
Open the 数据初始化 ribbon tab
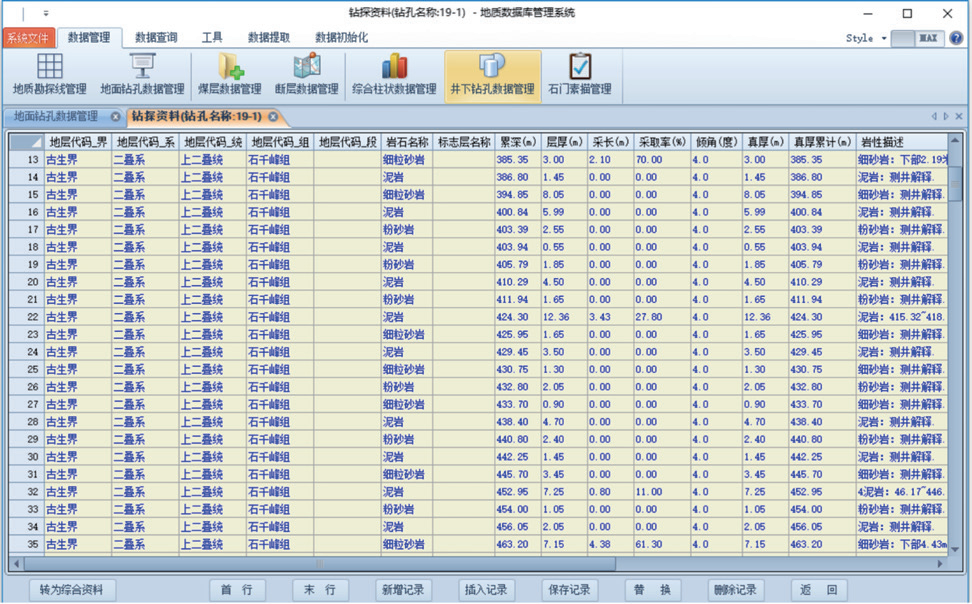(342, 38)
